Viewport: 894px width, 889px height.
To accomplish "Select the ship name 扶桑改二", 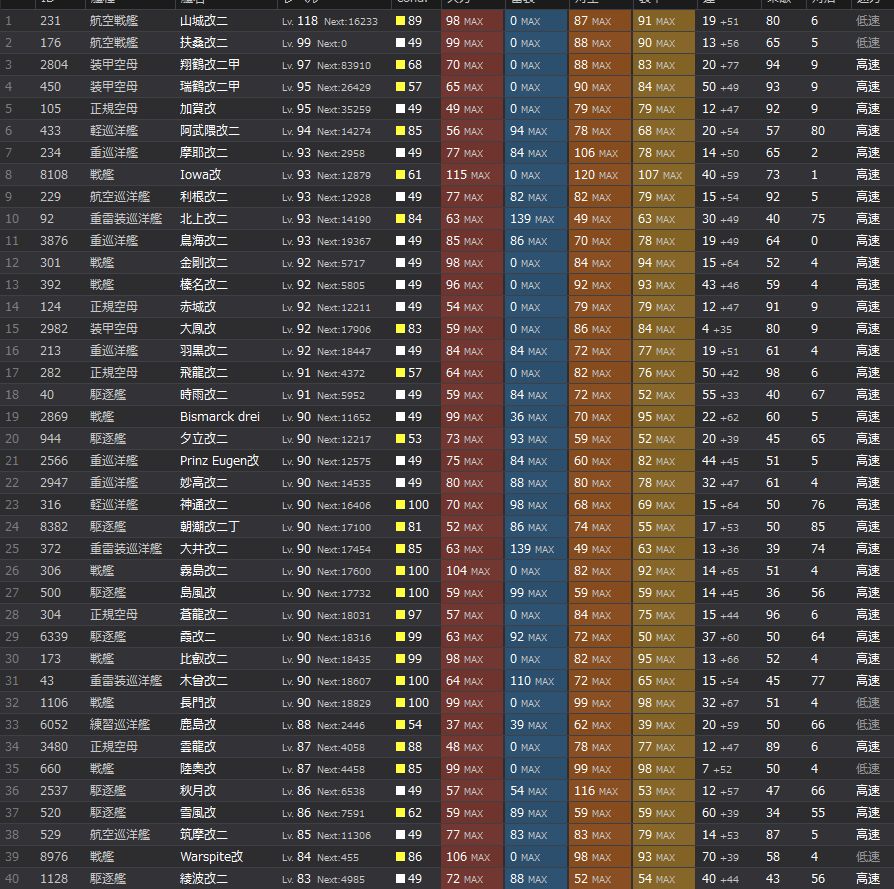I will 204,43.
